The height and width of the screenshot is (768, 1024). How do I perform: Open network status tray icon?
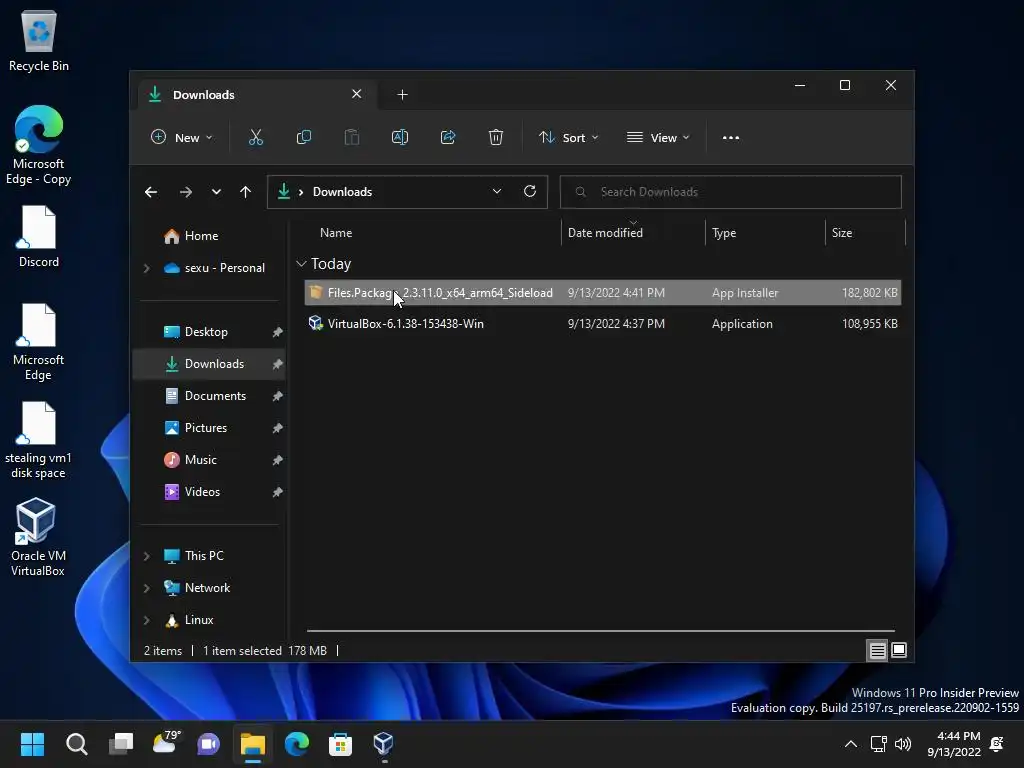click(x=878, y=744)
